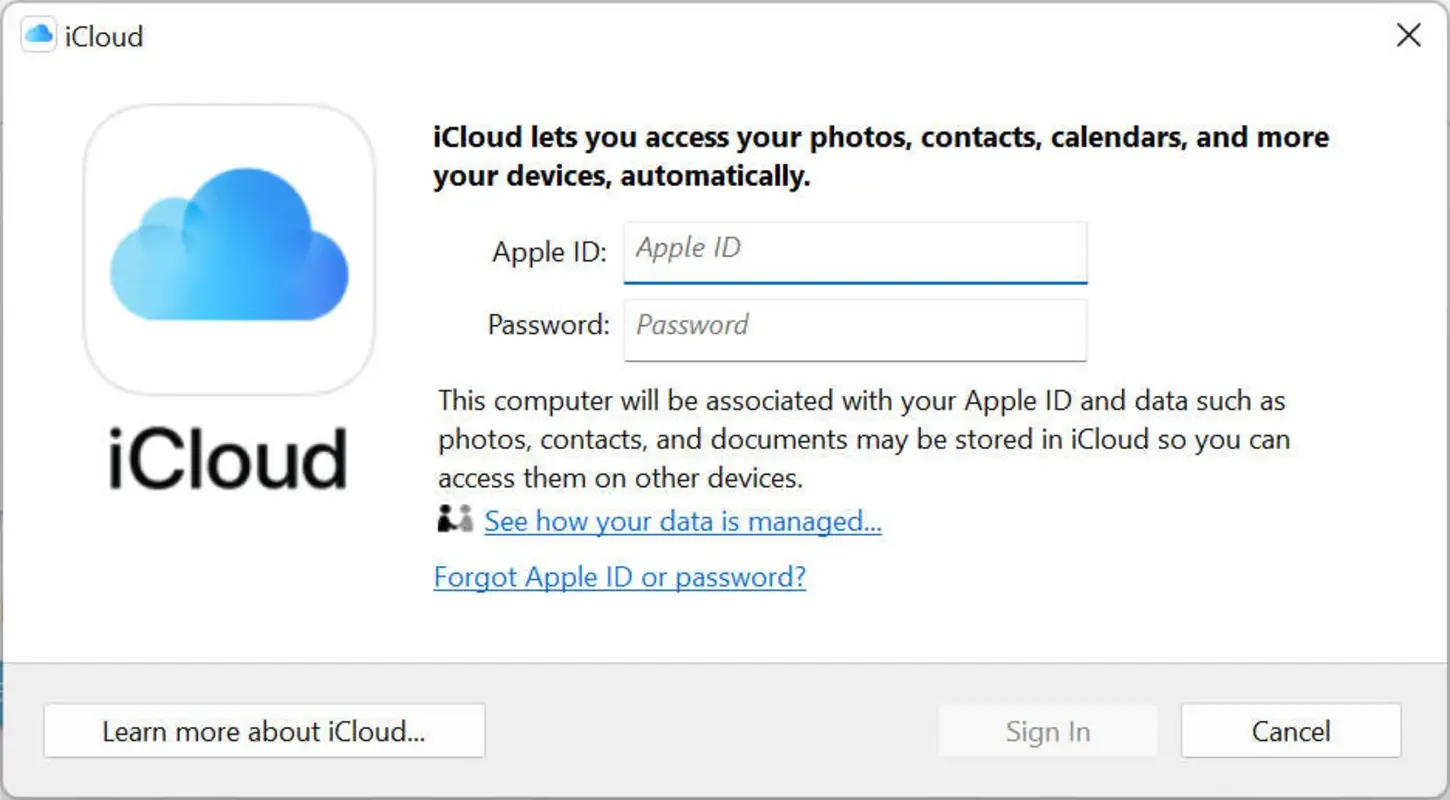Image resolution: width=1450 pixels, height=800 pixels.
Task: Click the headline about accessing photos and contacts
Action: (x=880, y=156)
